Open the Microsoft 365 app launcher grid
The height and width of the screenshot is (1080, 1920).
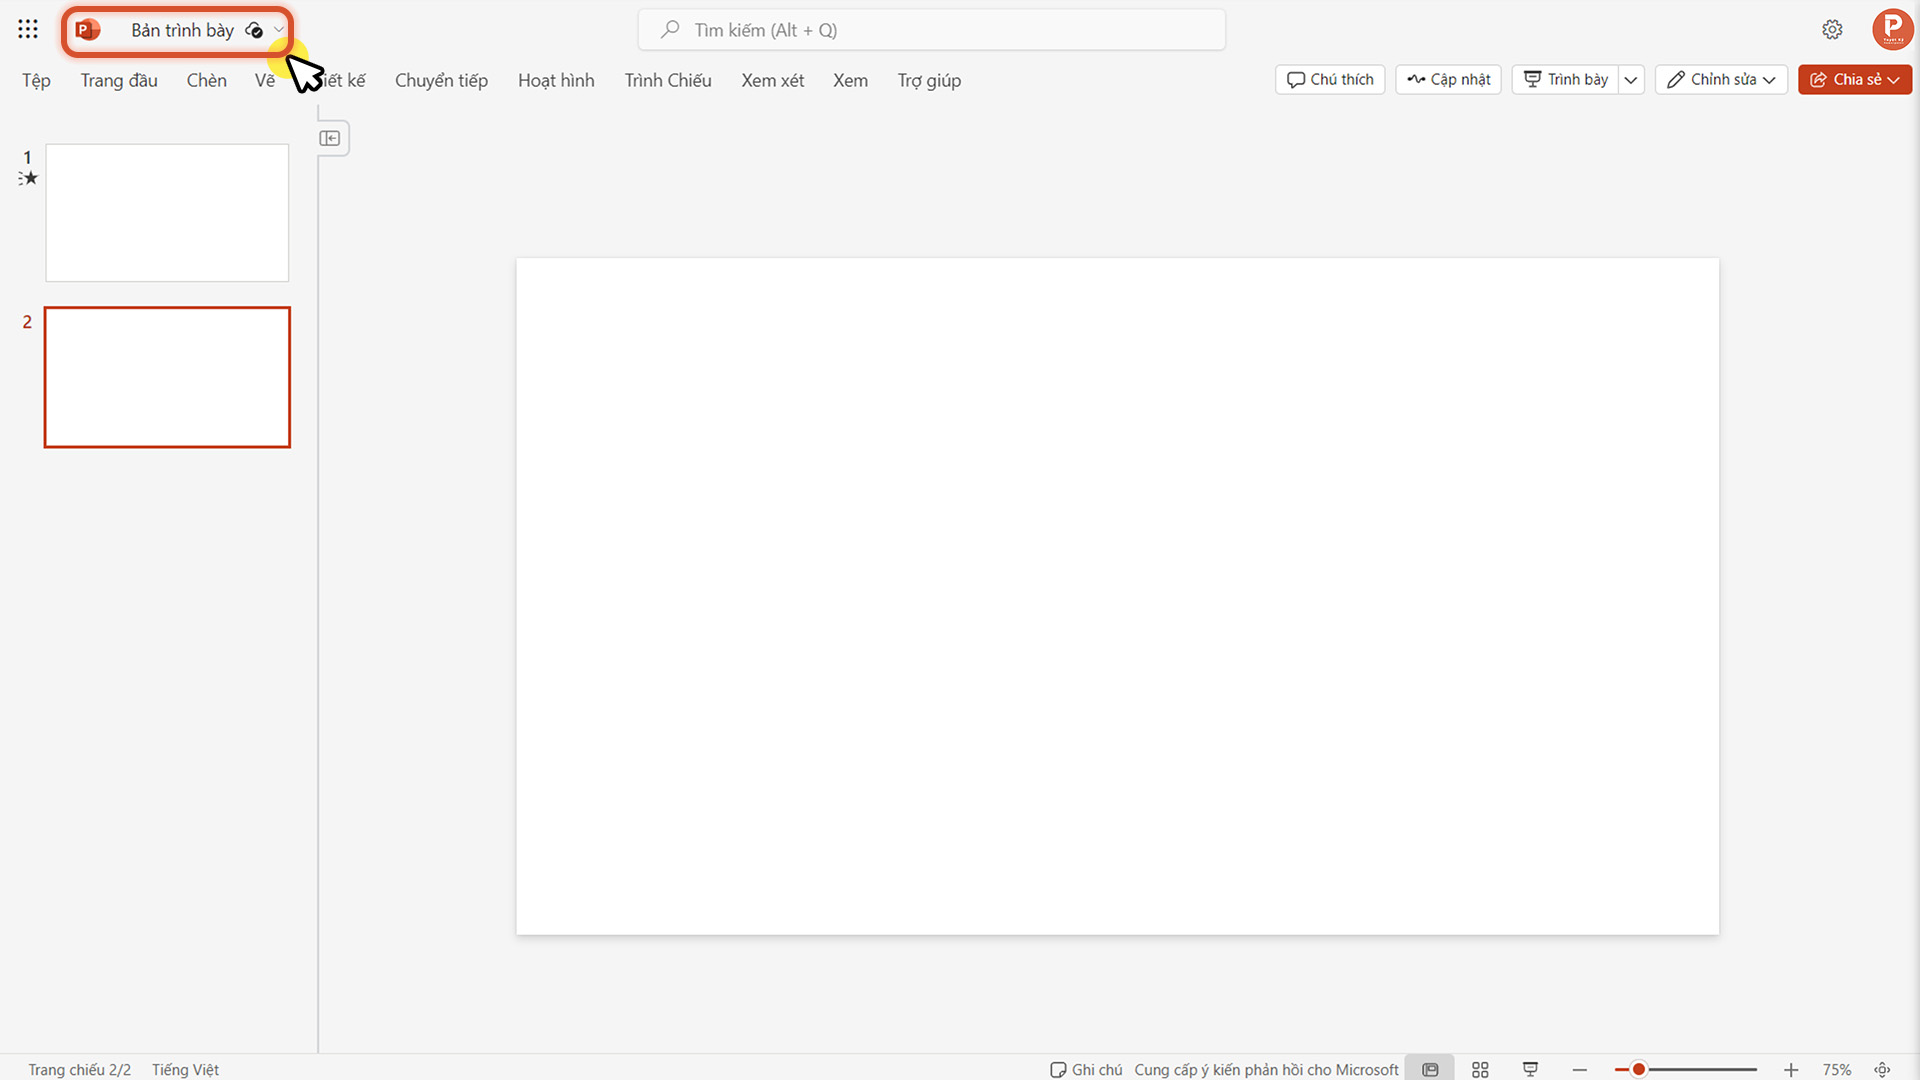click(x=27, y=29)
